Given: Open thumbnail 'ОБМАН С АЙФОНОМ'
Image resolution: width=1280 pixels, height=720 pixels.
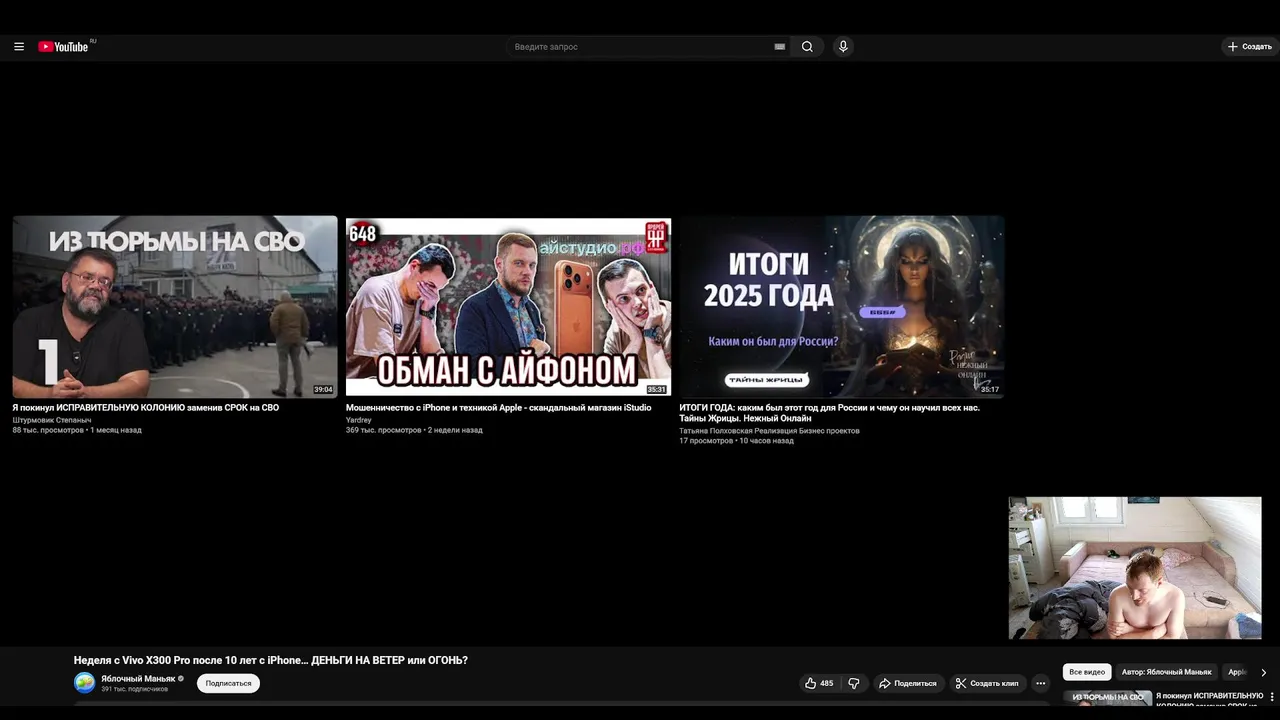Looking at the screenshot, I should coord(508,307).
